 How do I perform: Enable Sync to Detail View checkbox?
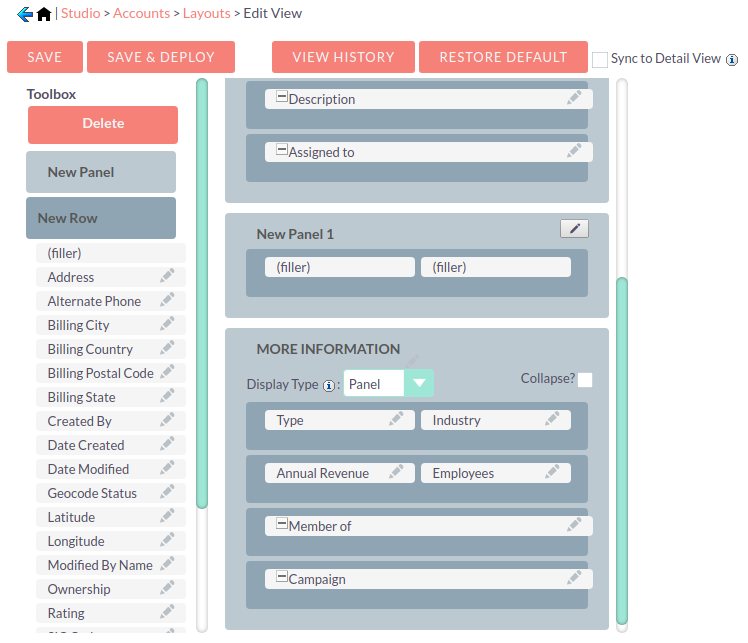tap(600, 60)
